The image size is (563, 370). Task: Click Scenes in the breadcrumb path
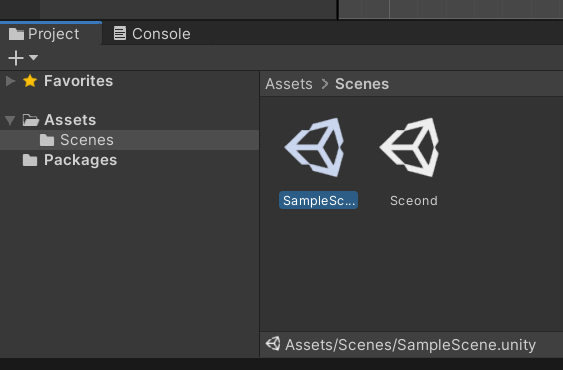[362, 84]
